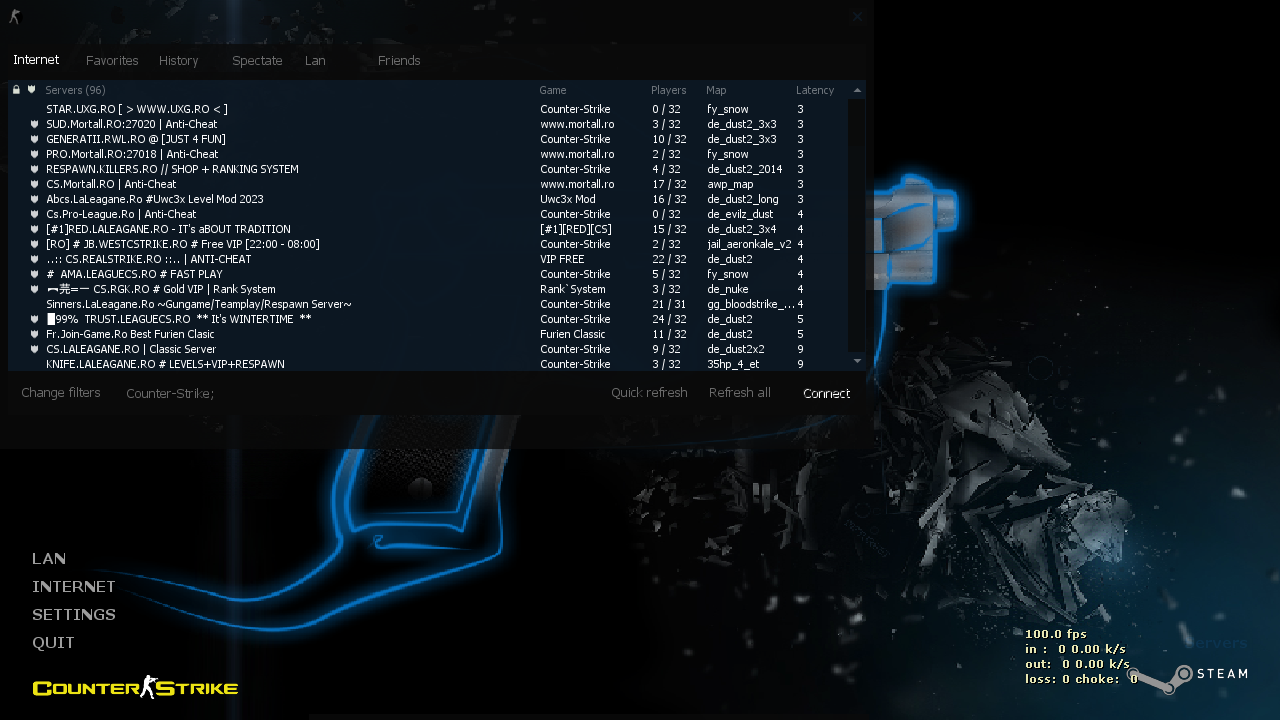The height and width of the screenshot is (720, 1280).
Task: Open the Spectate tab
Action: click(257, 61)
